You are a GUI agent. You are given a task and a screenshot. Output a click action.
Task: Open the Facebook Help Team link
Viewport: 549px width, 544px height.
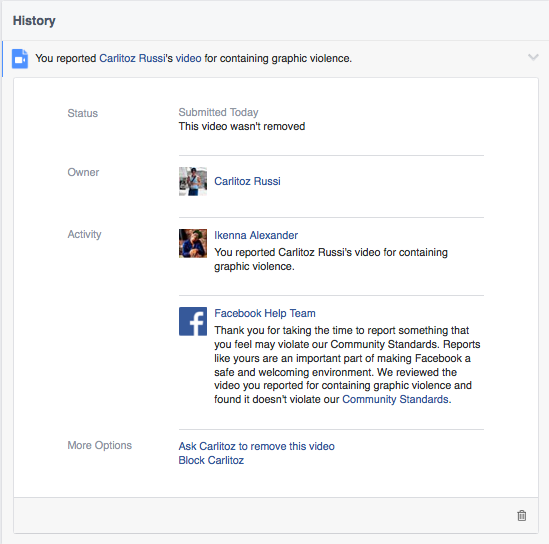265,313
